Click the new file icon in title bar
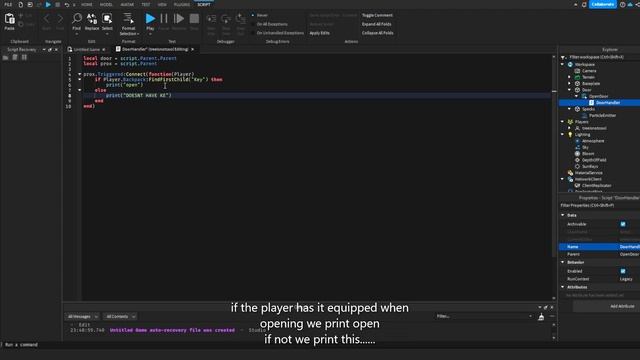 [x=20, y=4]
